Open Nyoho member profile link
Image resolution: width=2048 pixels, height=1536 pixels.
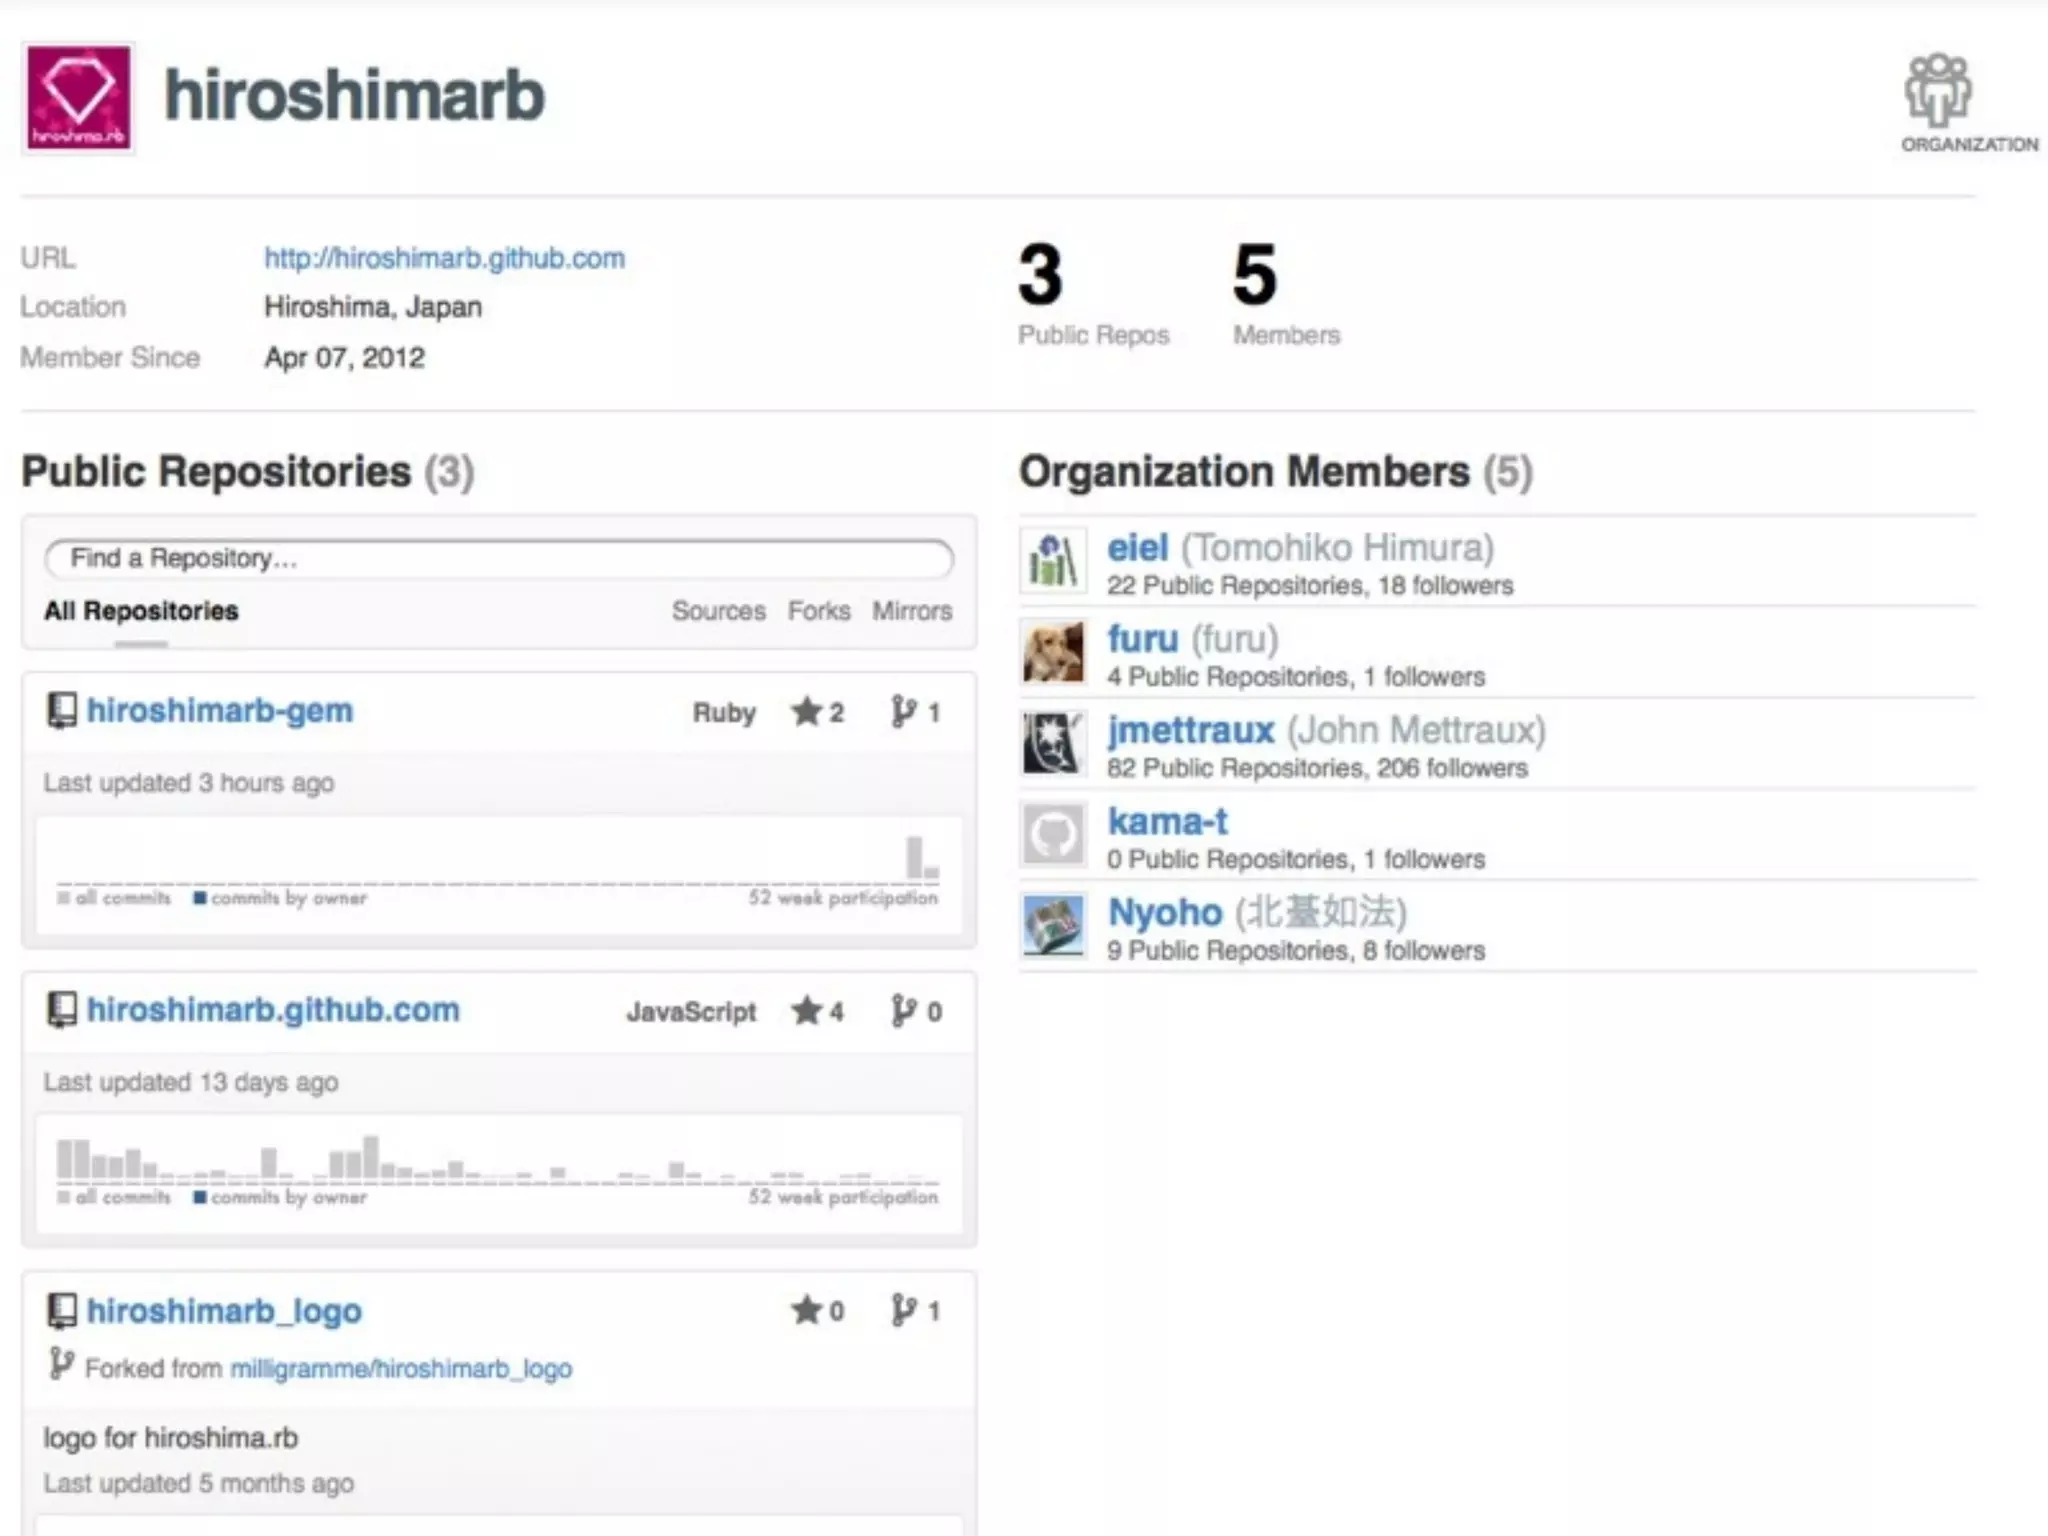point(1164,912)
